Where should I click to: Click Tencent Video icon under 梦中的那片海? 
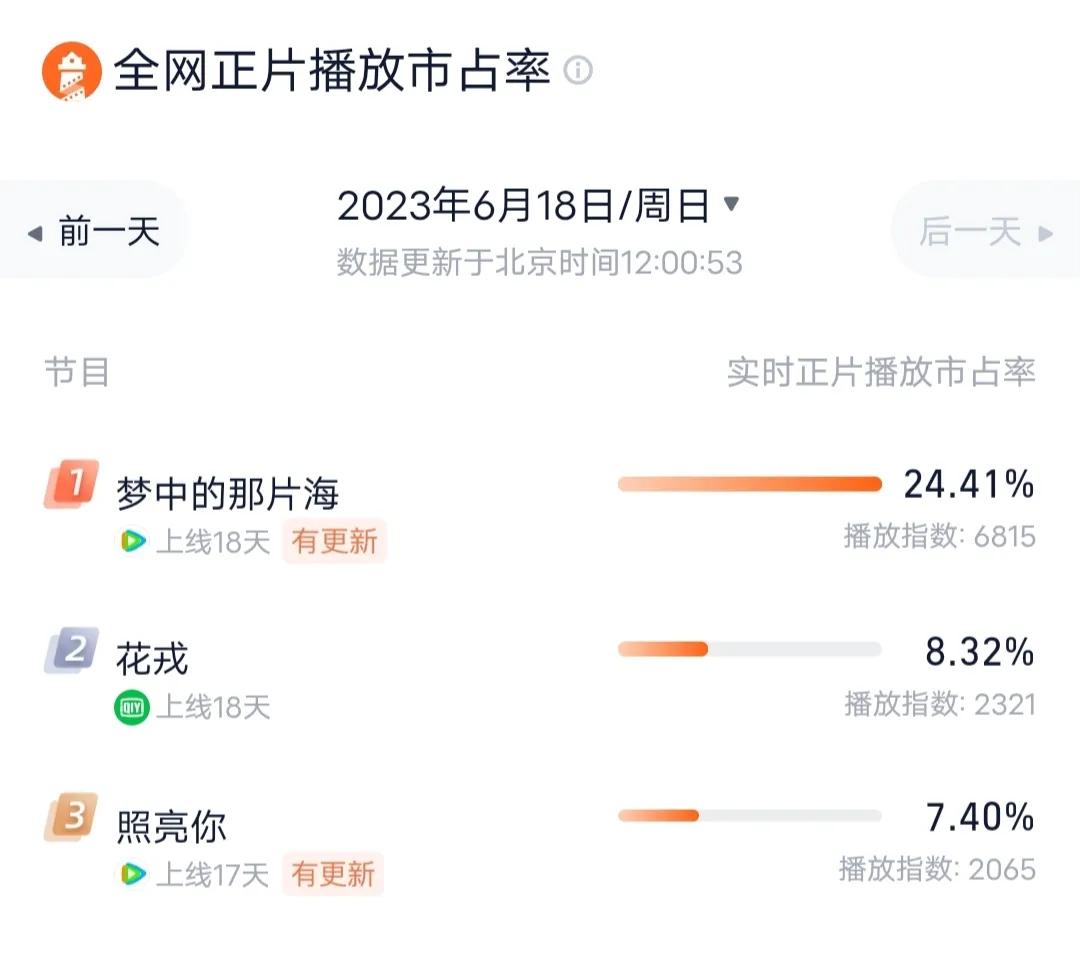coord(132,541)
